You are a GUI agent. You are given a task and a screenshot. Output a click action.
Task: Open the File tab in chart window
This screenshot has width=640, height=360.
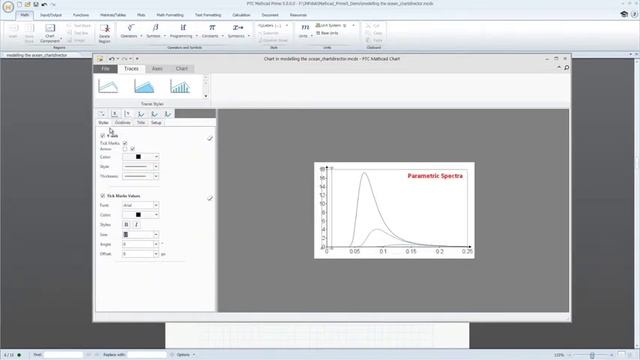click(105, 69)
